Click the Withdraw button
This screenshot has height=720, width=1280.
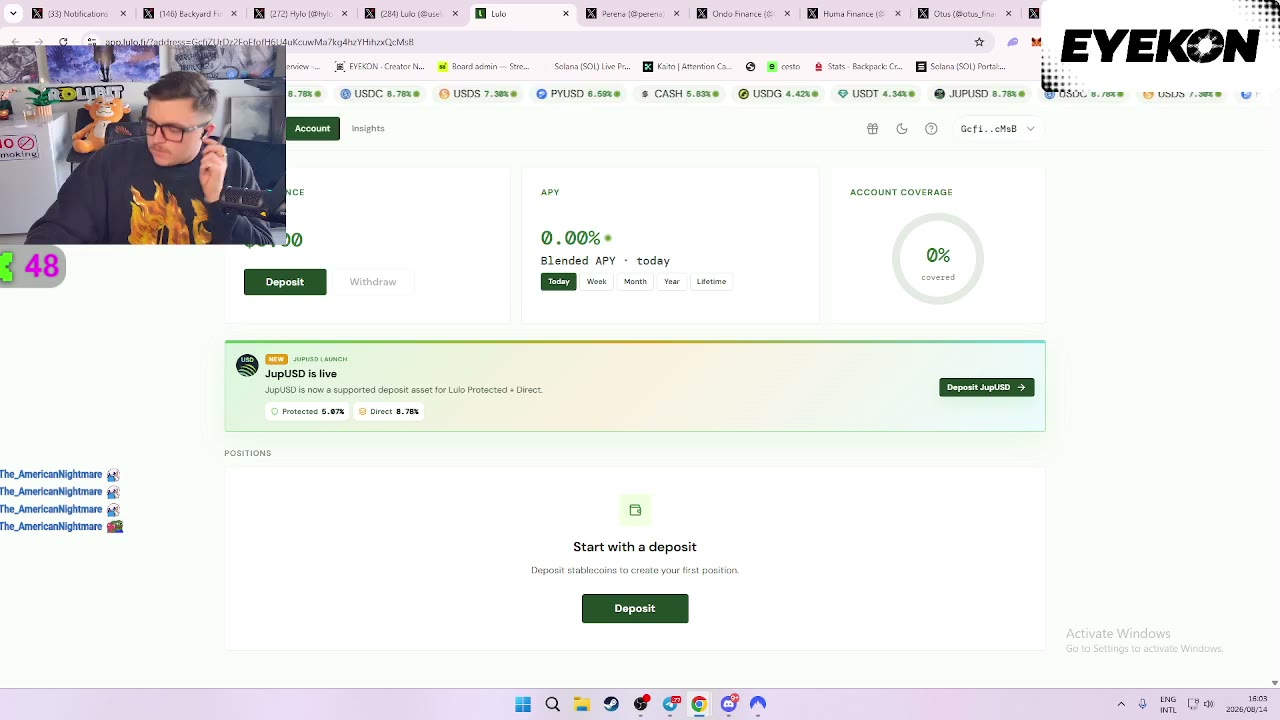click(x=373, y=282)
